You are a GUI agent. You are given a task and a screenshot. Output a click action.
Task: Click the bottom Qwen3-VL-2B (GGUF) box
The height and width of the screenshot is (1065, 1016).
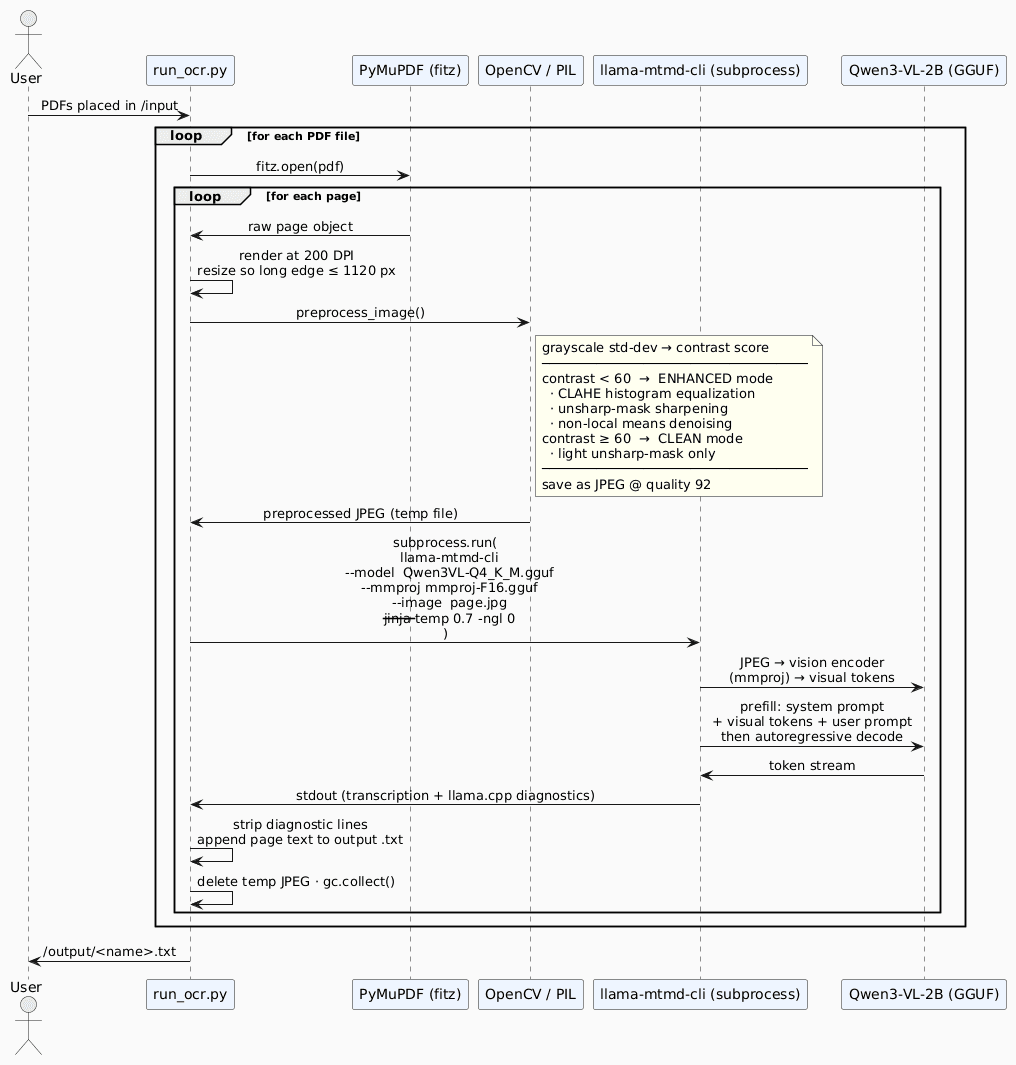pos(924,994)
